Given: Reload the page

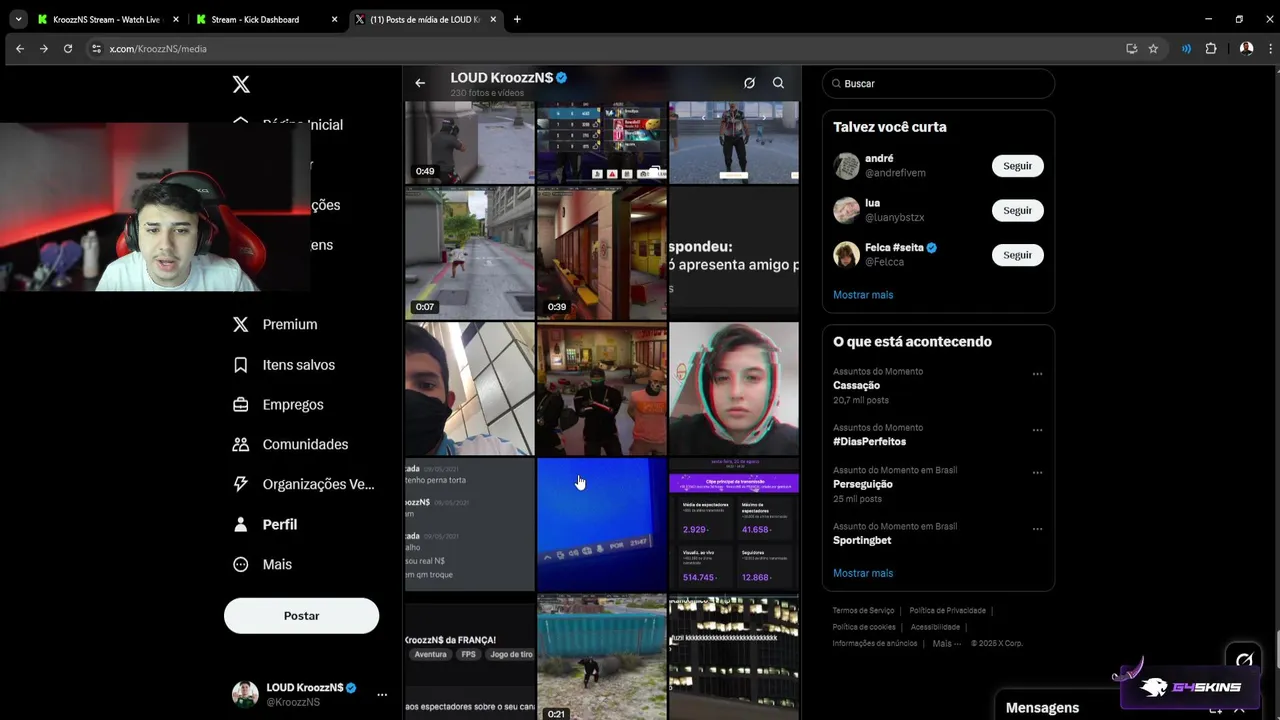Looking at the screenshot, I should point(68,48).
